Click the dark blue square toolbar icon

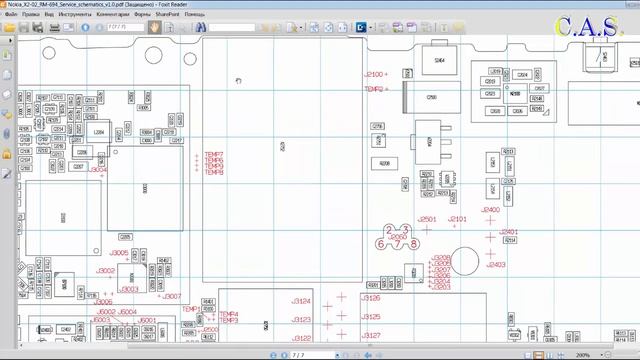361,27
